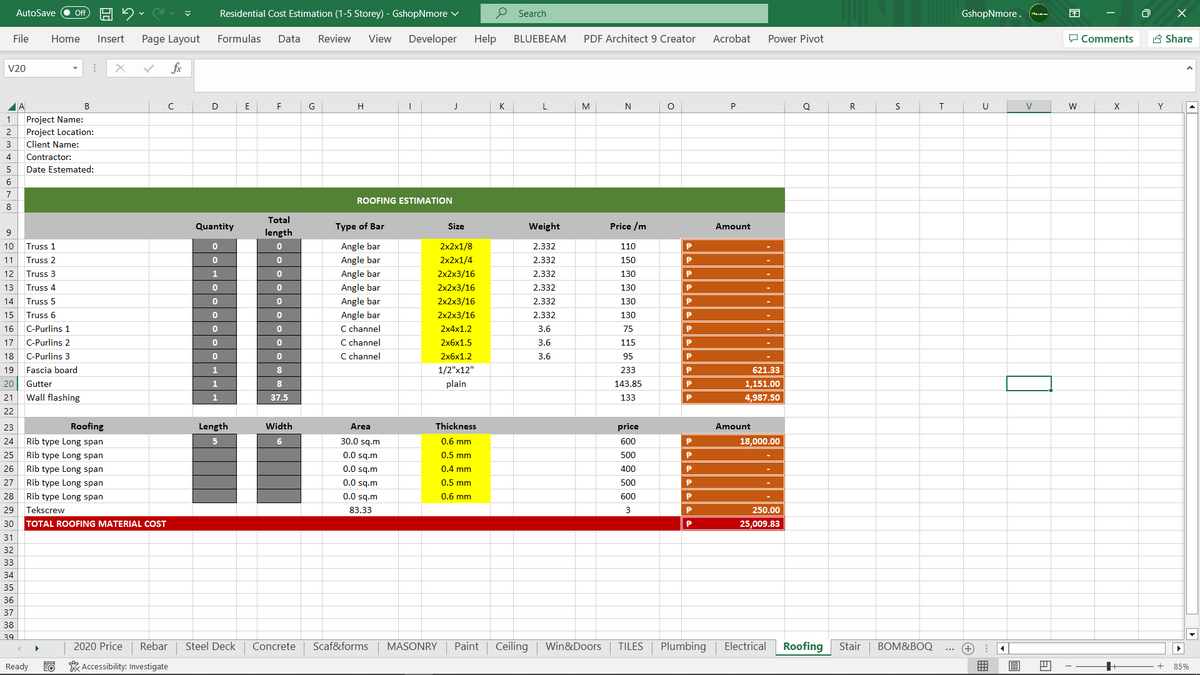Switch to the BOM&BOQ sheet tab

(x=903, y=647)
